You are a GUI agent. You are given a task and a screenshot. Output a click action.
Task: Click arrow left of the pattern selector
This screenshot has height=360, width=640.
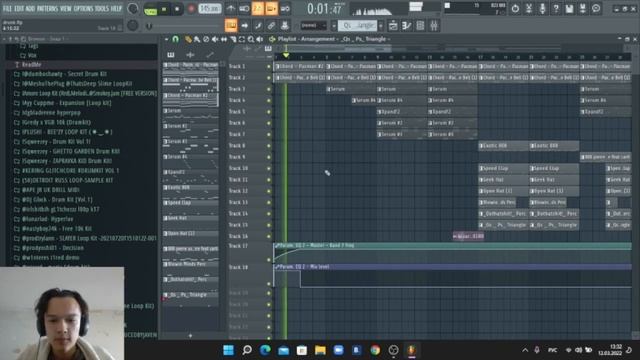click(x=333, y=26)
